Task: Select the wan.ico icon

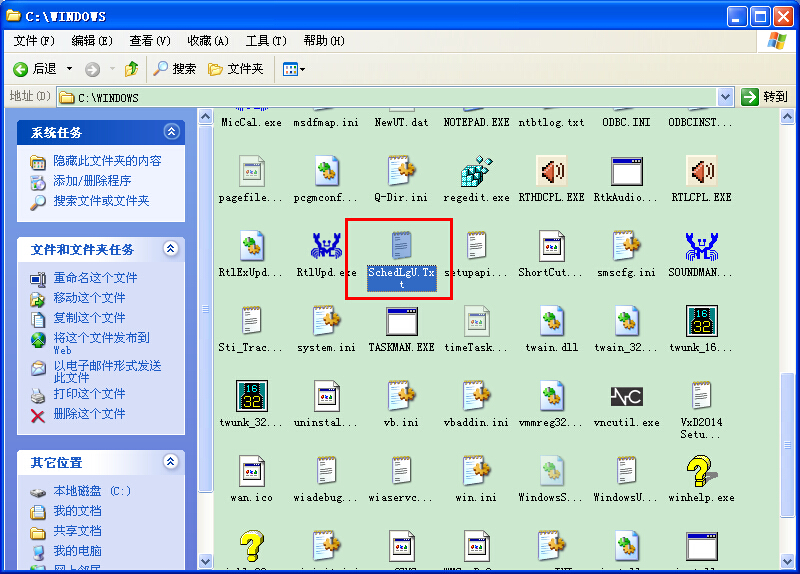Action: (252, 471)
